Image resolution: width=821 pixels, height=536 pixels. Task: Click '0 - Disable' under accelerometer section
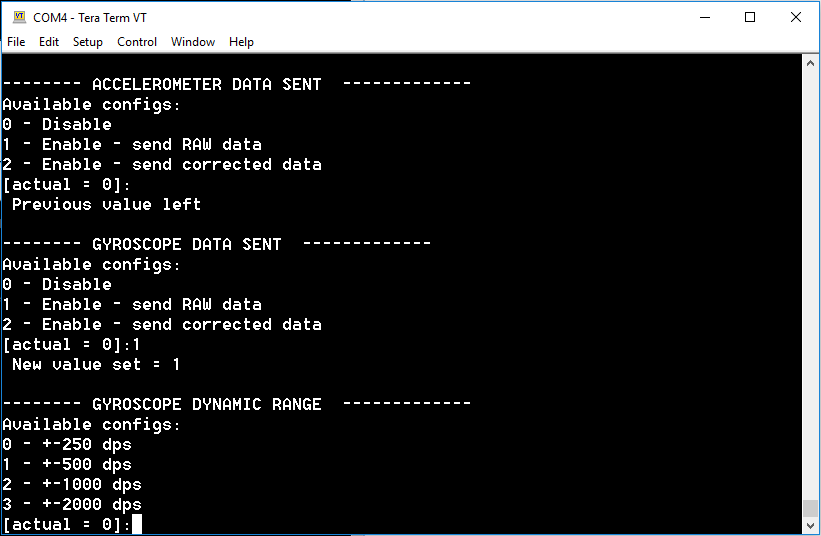tap(57, 125)
